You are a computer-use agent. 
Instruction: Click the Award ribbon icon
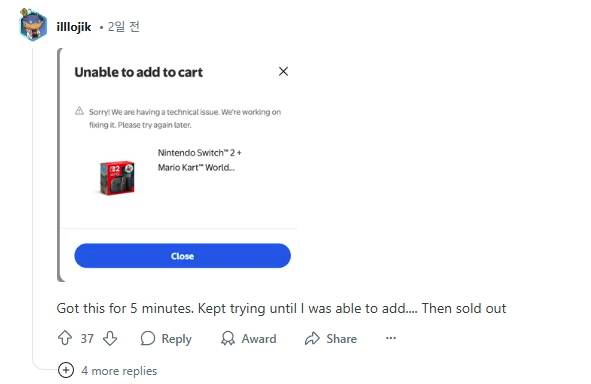click(x=228, y=338)
